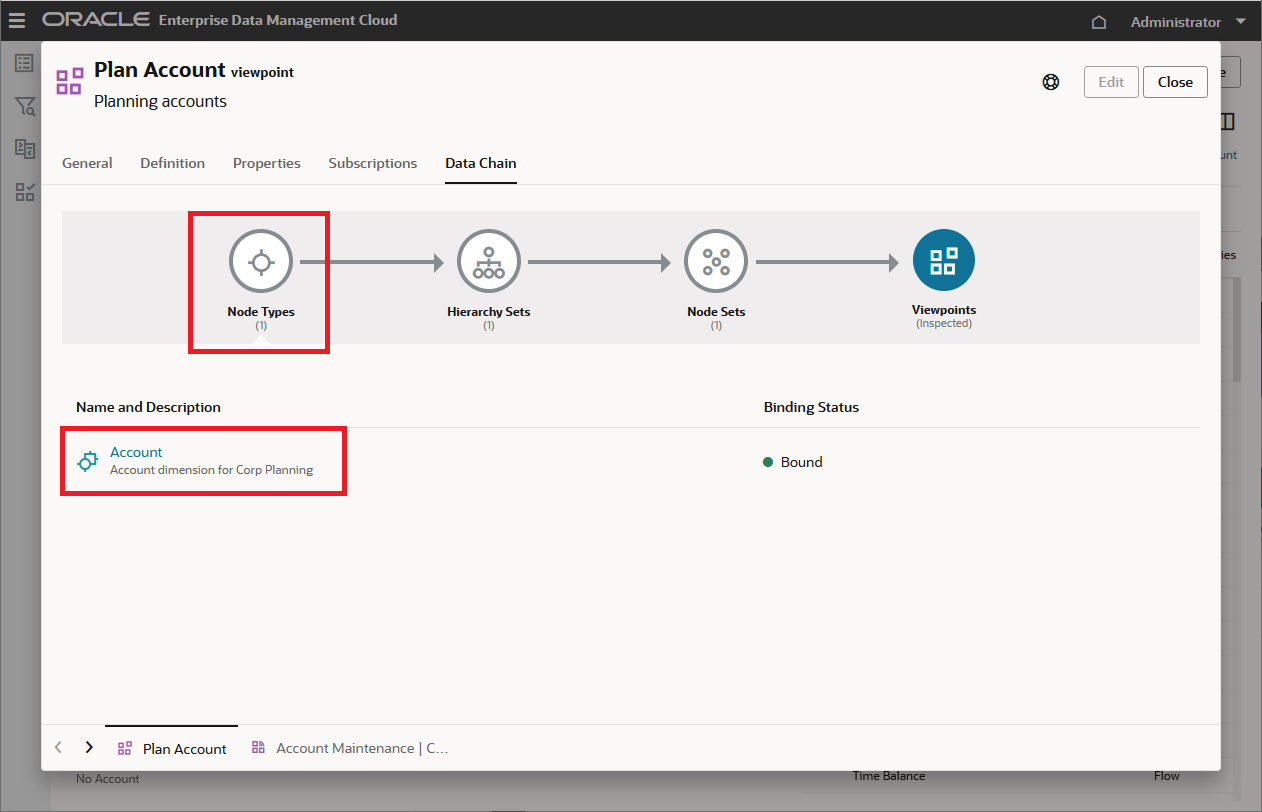Open the validation checklist sidebar icon

pyautogui.click(x=24, y=191)
